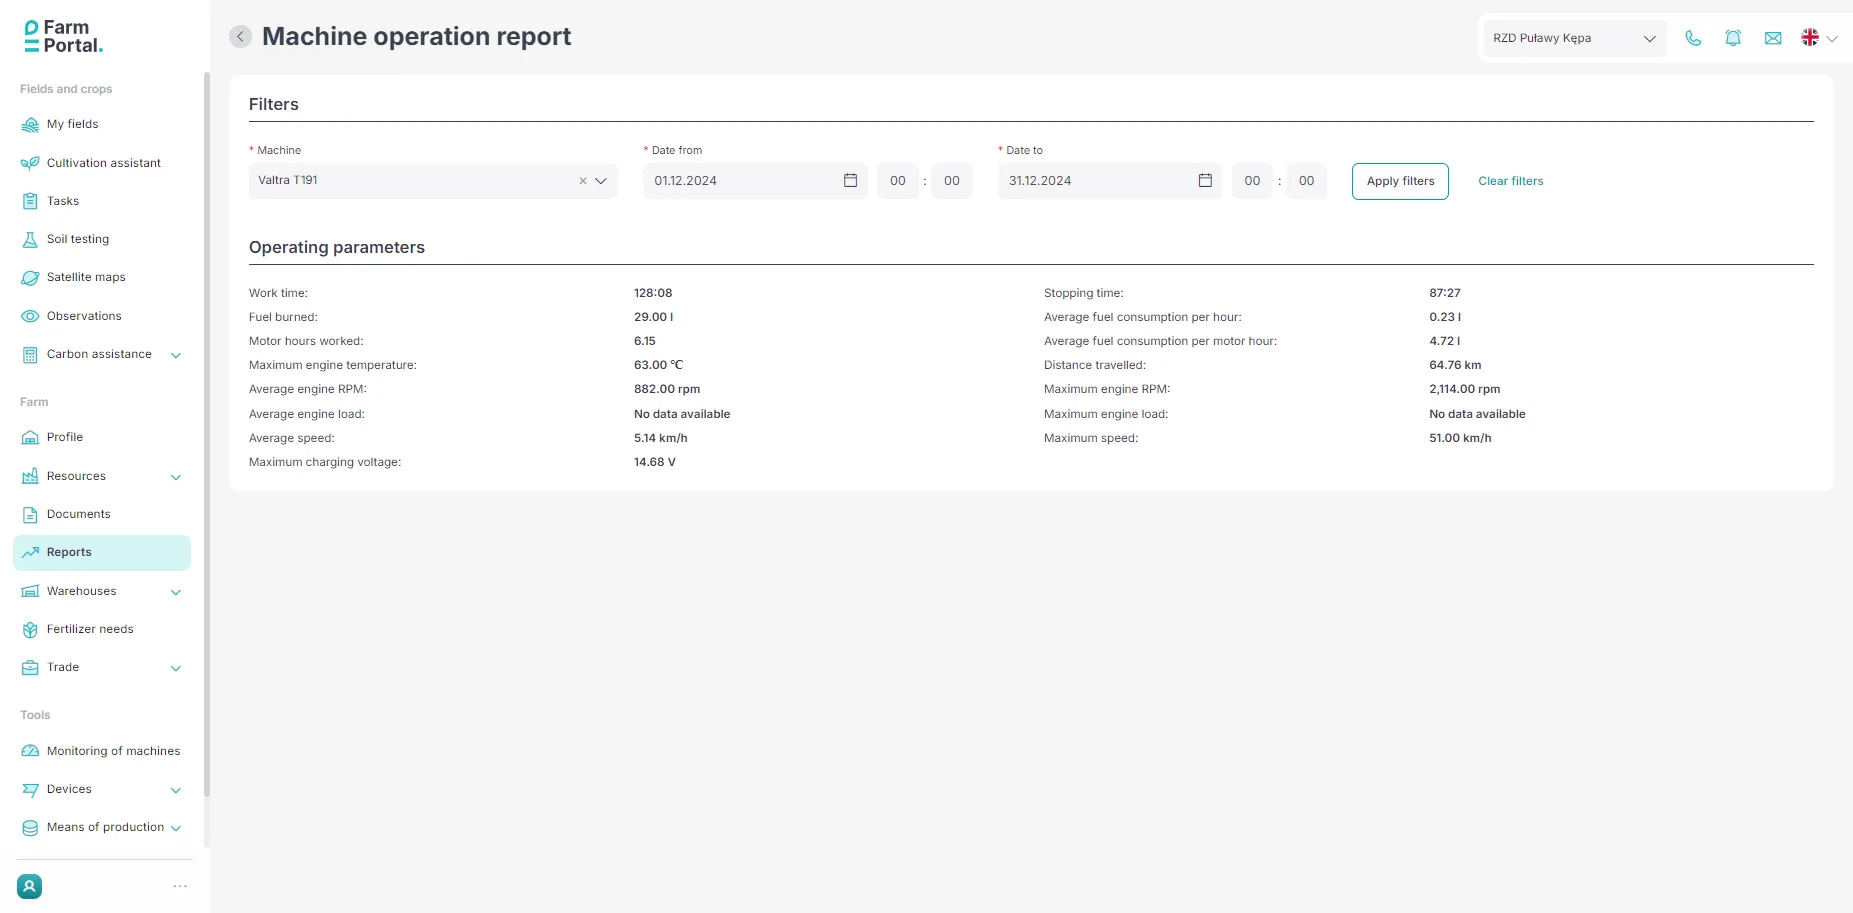Open the user profile avatar

coord(29,886)
